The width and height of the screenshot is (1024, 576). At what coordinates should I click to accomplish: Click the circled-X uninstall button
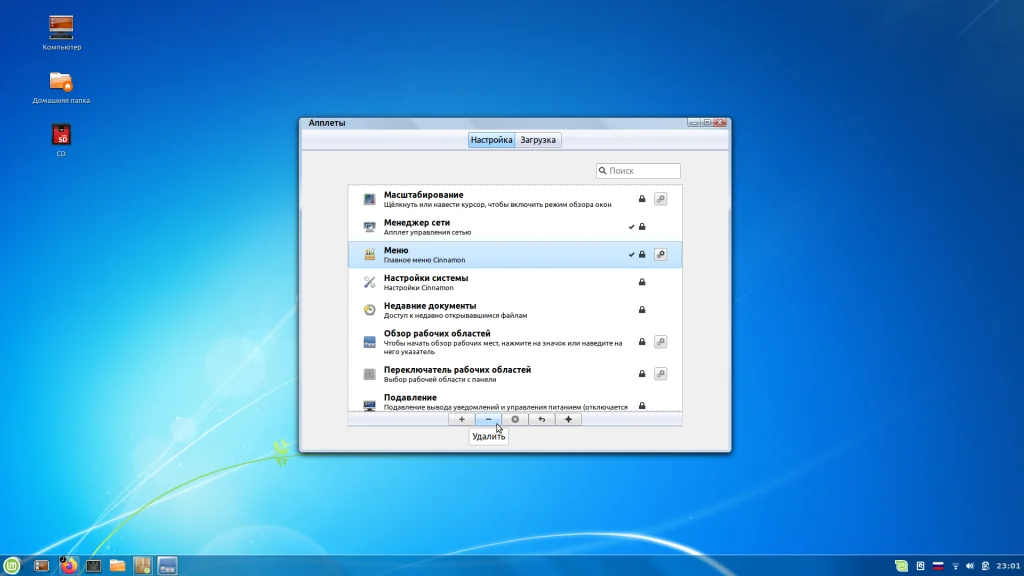pyautogui.click(x=515, y=420)
